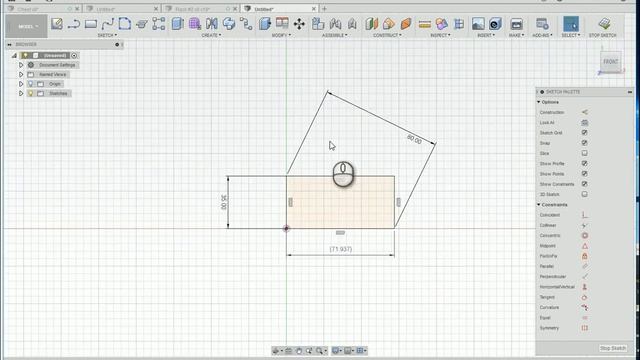Activate the Select tool icon
Image resolution: width=640 pixels, height=360 pixels.
point(571,24)
